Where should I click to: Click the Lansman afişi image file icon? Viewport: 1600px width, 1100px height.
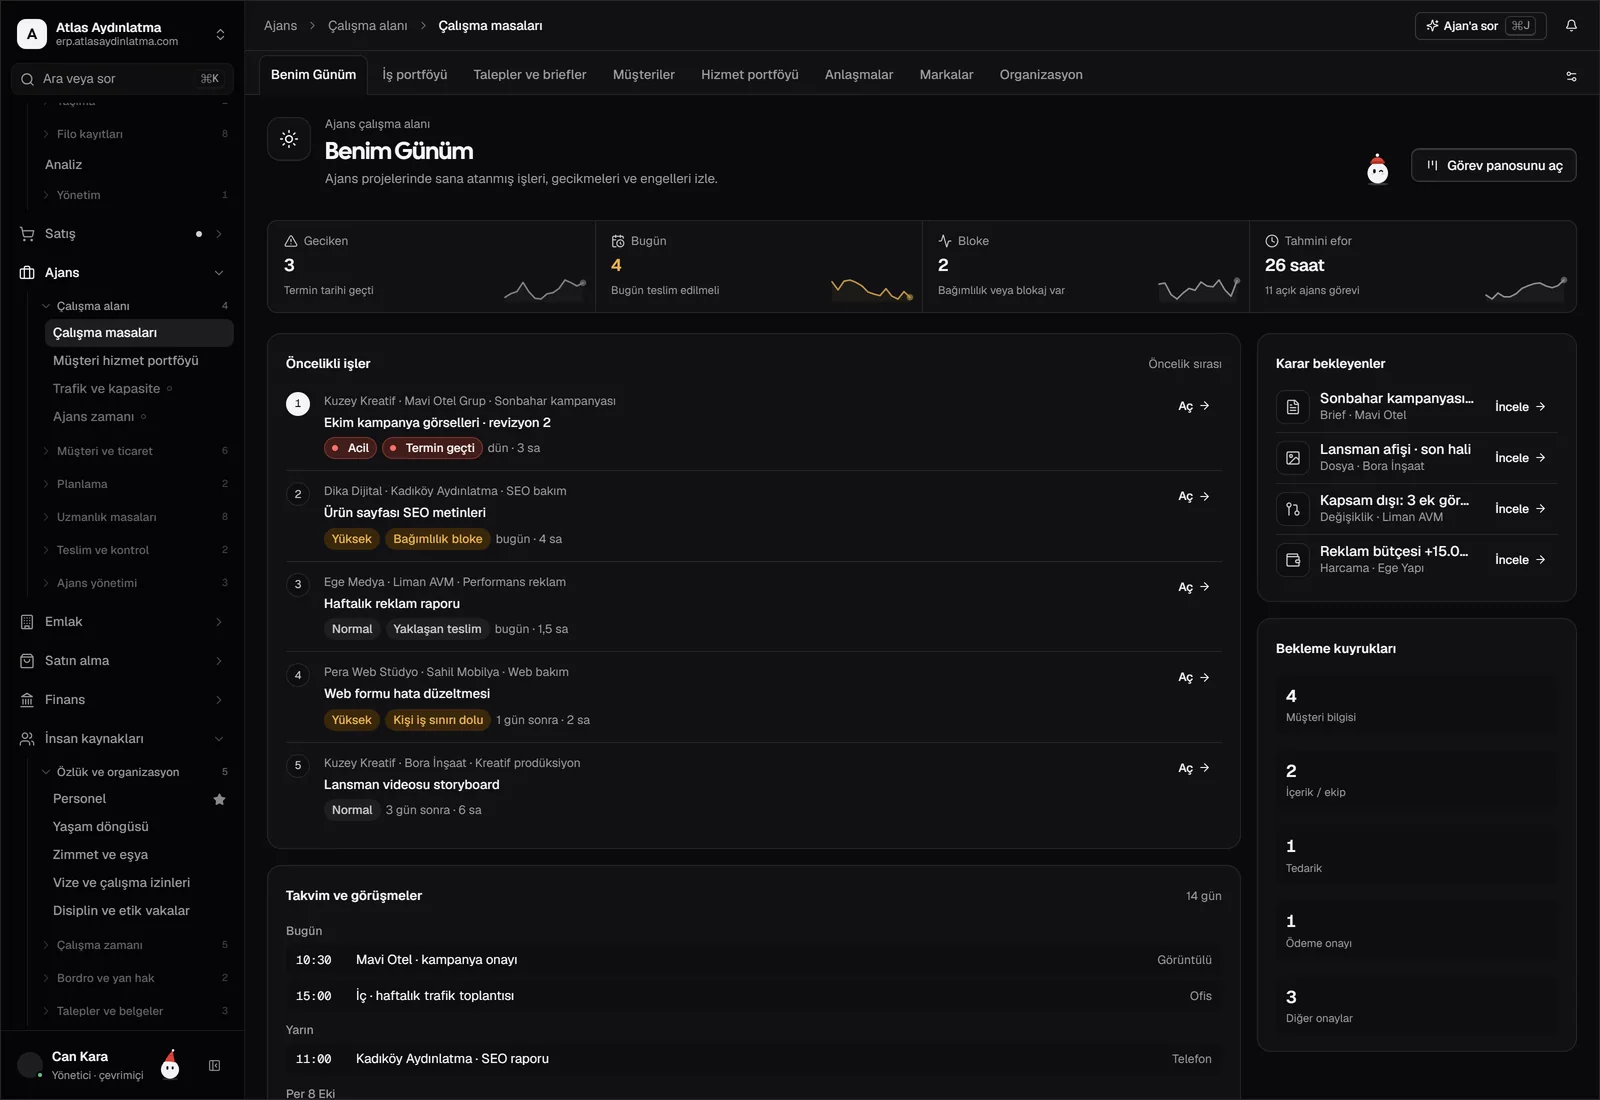click(1293, 458)
